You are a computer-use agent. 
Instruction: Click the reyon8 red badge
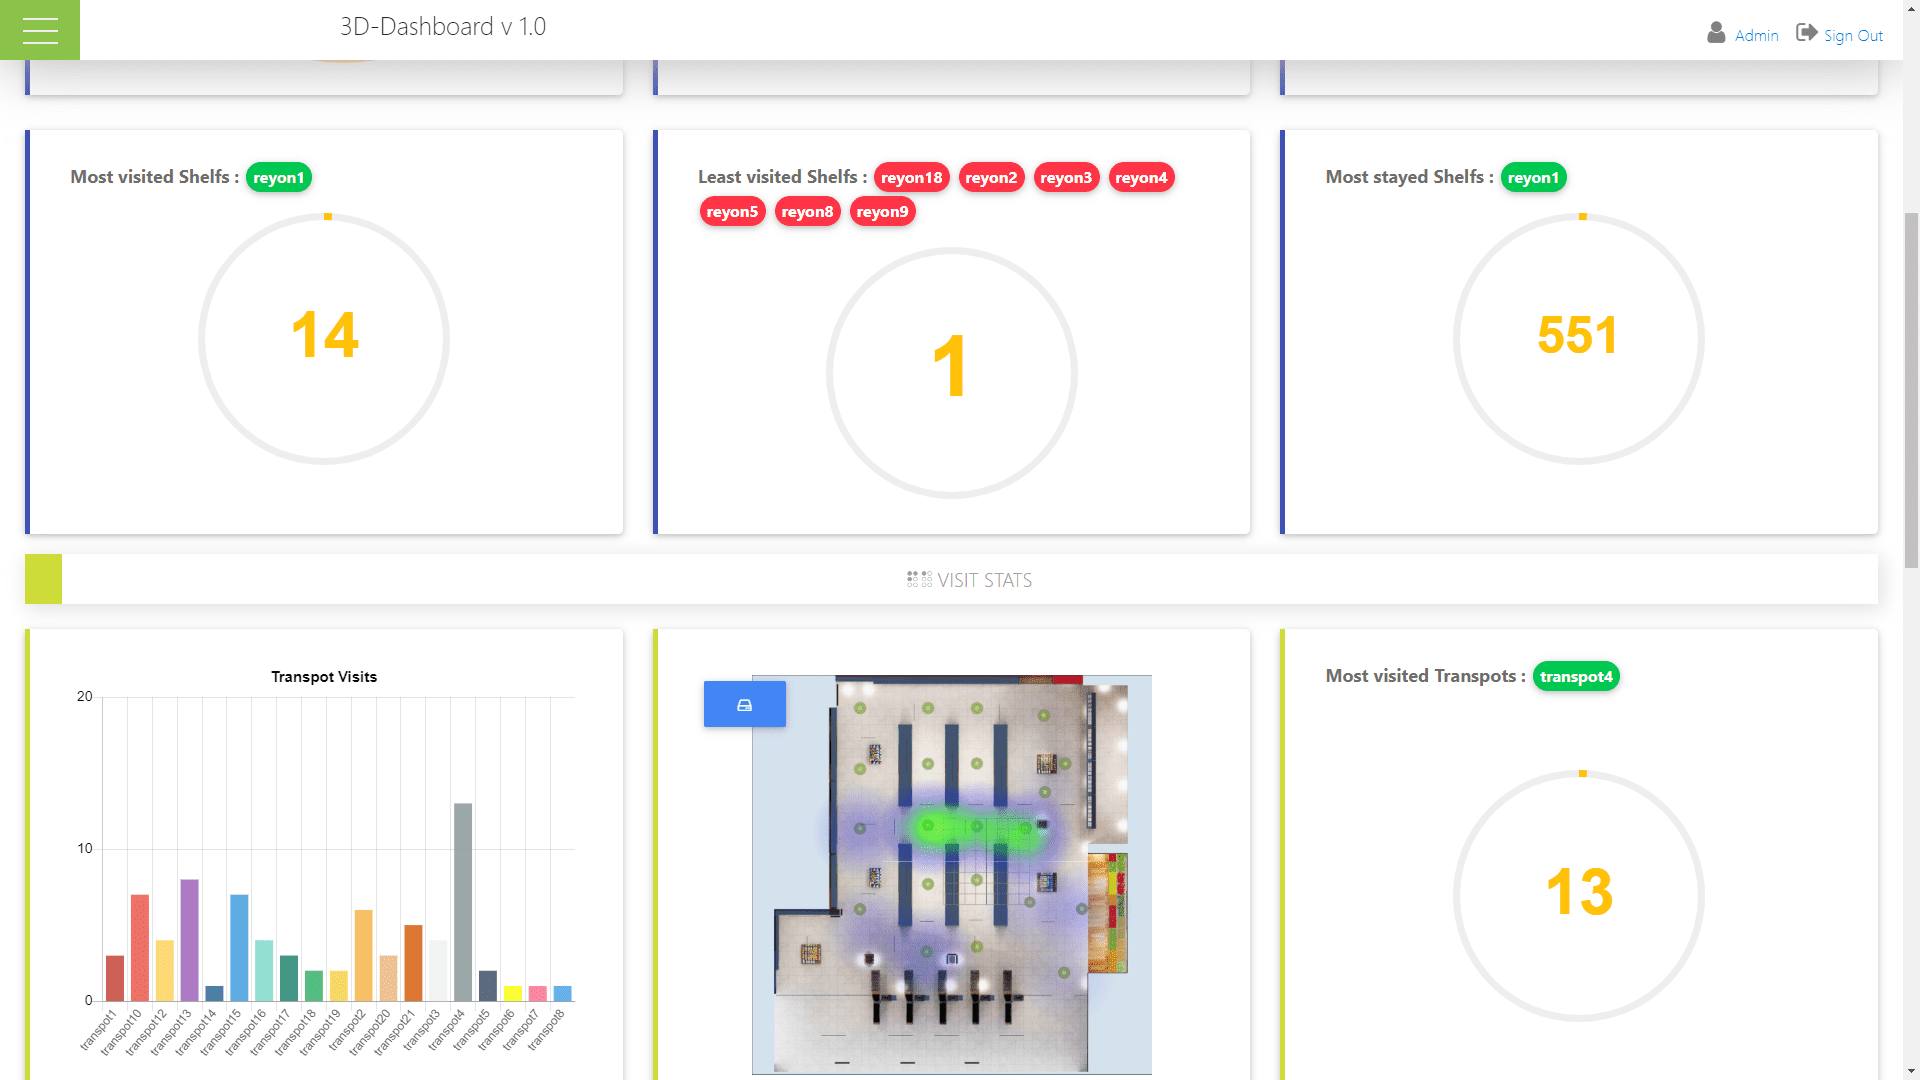(x=807, y=212)
